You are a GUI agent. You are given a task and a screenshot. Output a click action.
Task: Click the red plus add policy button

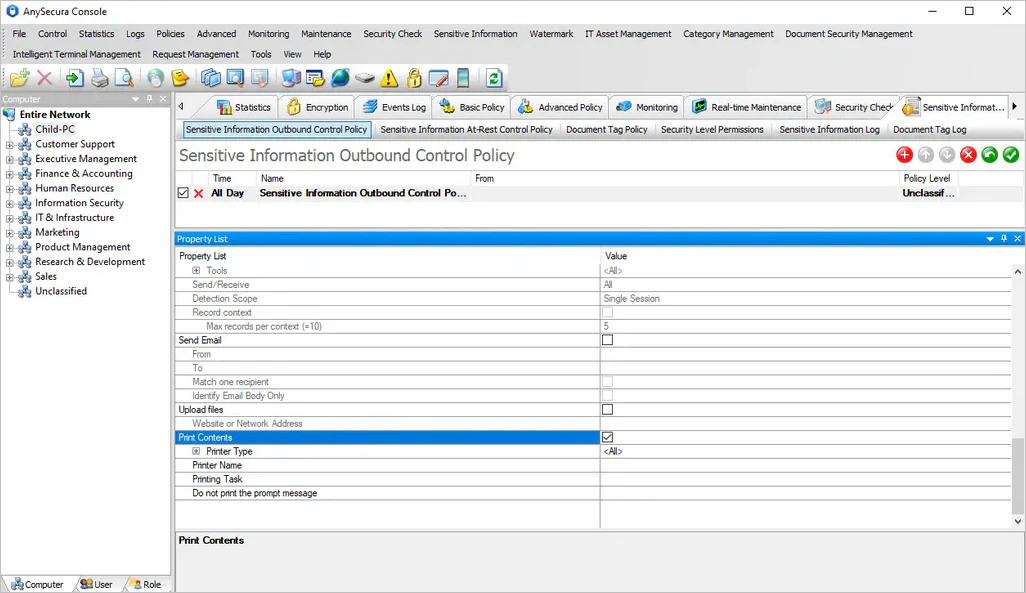[x=904, y=155]
